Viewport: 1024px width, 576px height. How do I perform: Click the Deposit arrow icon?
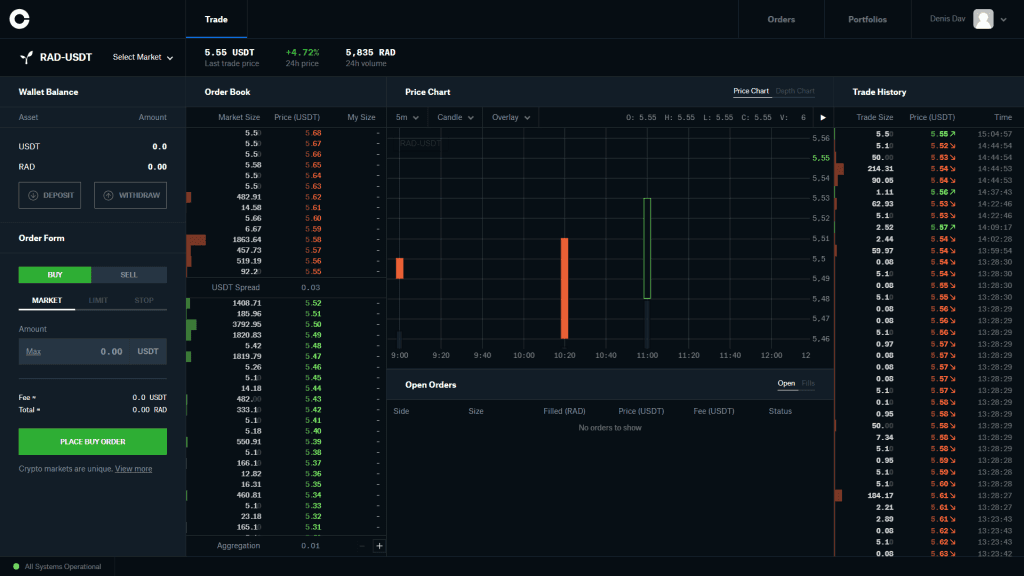pyautogui.click(x=33, y=195)
